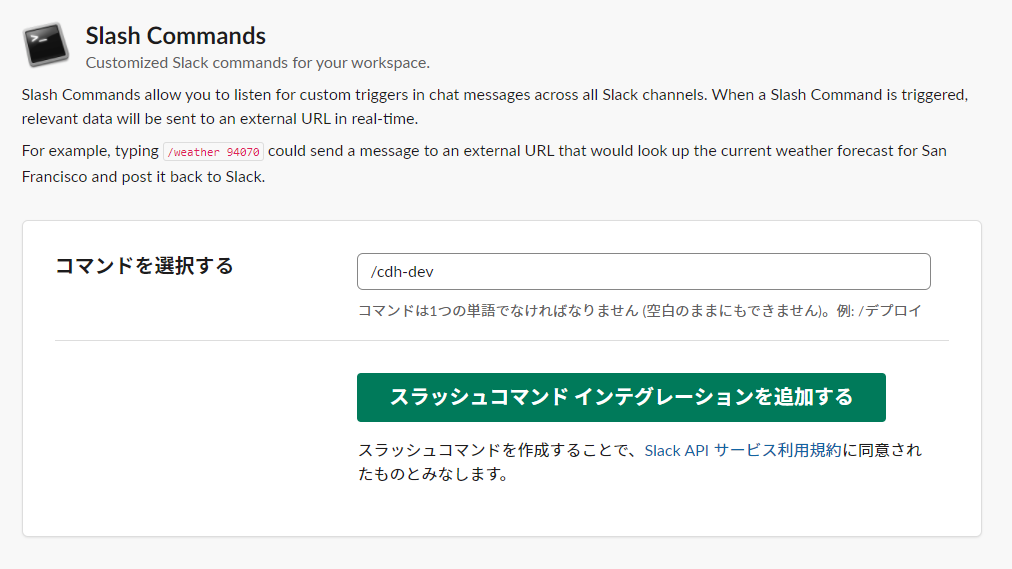The height and width of the screenshot is (569, 1012).
Task: Open the Slack API サービス利用規約 link
Action: [x=743, y=450]
